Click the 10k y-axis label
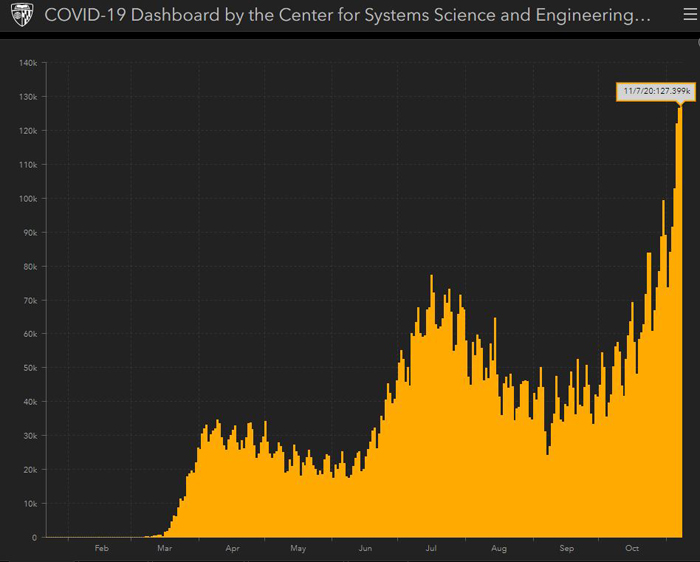Image resolution: width=700 pixels, height=562 pixels. point(30,504)
